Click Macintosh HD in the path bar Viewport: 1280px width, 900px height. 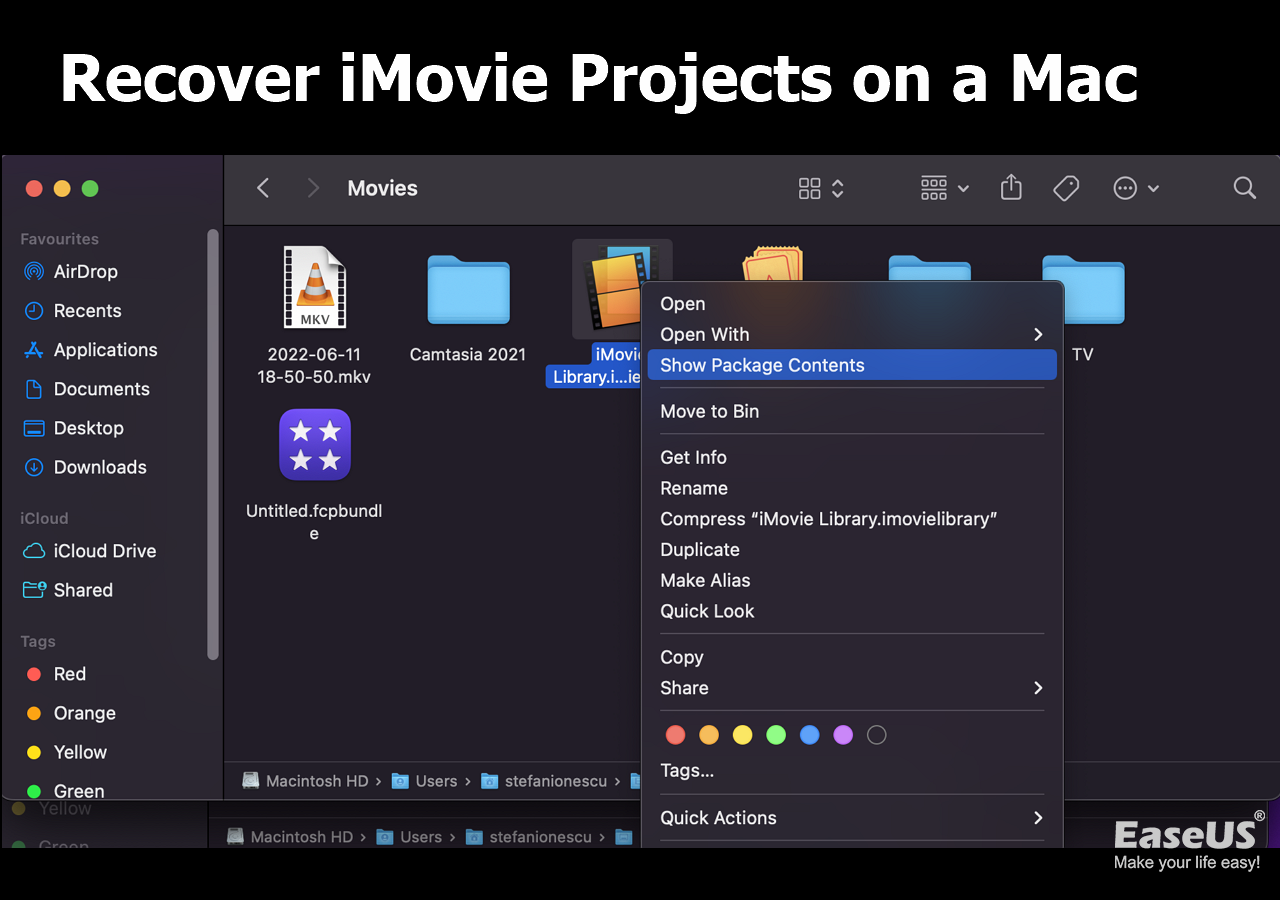pos(316,781)
